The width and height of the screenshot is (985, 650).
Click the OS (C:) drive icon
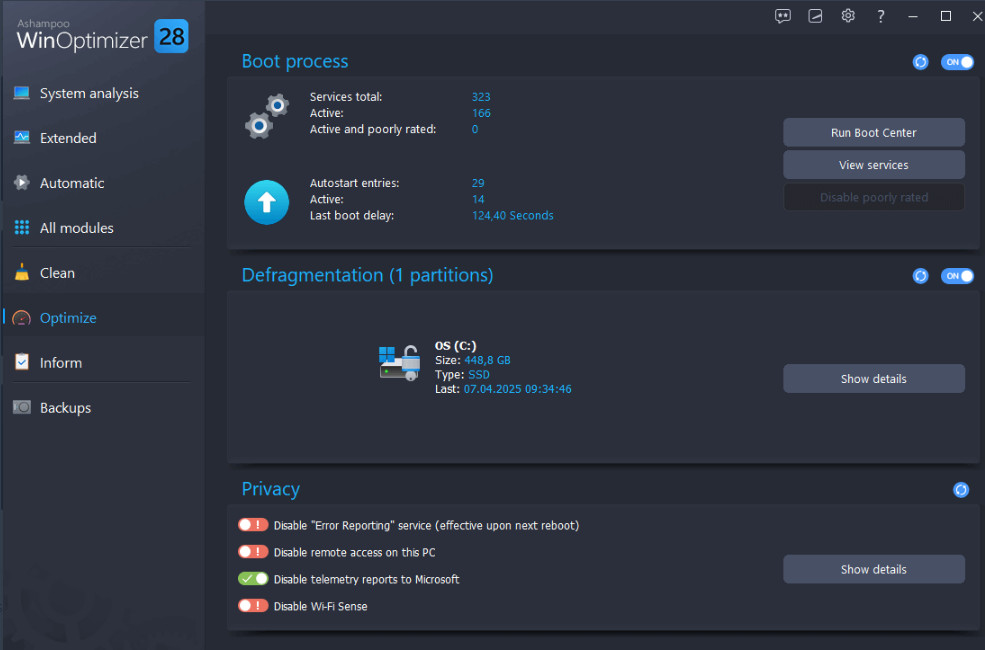tap(400, 363)
